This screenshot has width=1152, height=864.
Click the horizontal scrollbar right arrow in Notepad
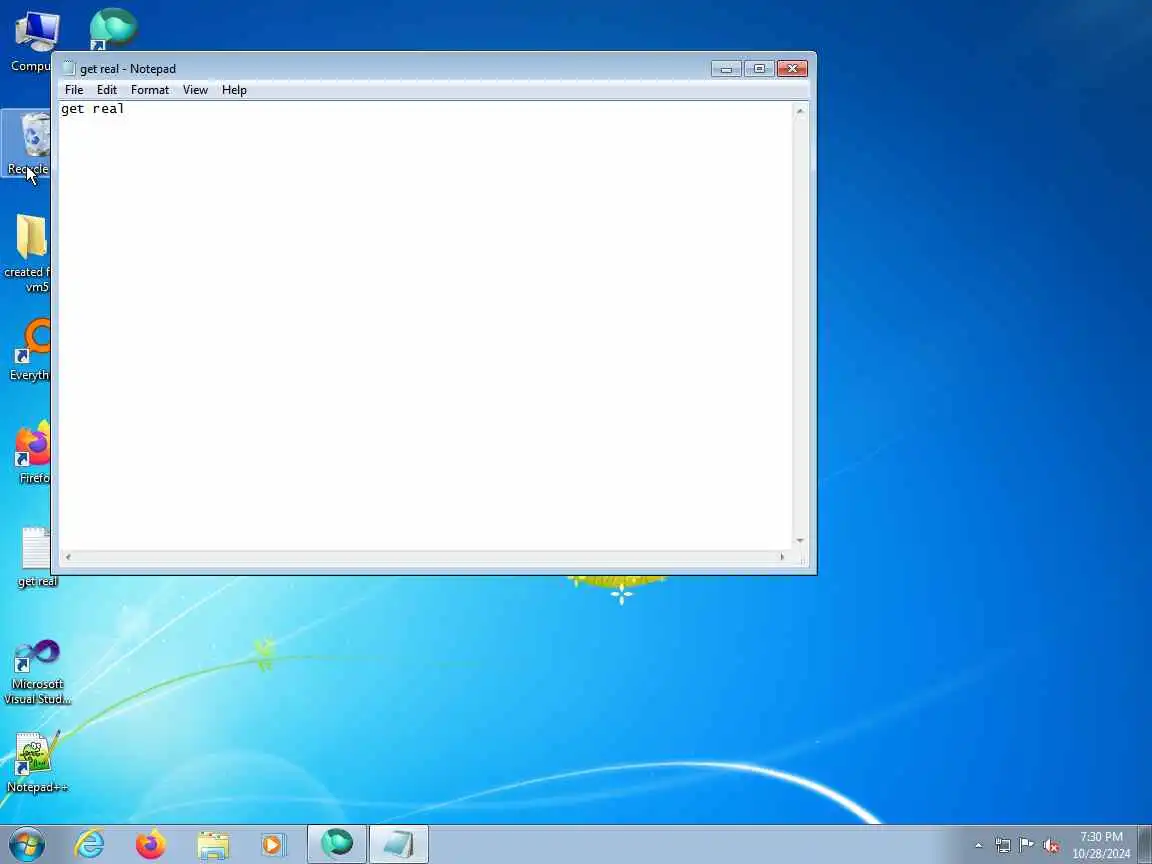click(x=782, y=557)
